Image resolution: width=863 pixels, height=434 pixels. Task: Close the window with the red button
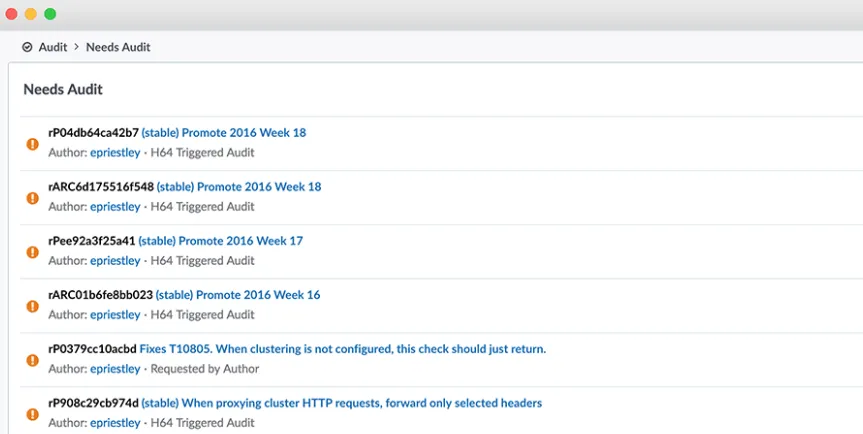tap(11, 14)
